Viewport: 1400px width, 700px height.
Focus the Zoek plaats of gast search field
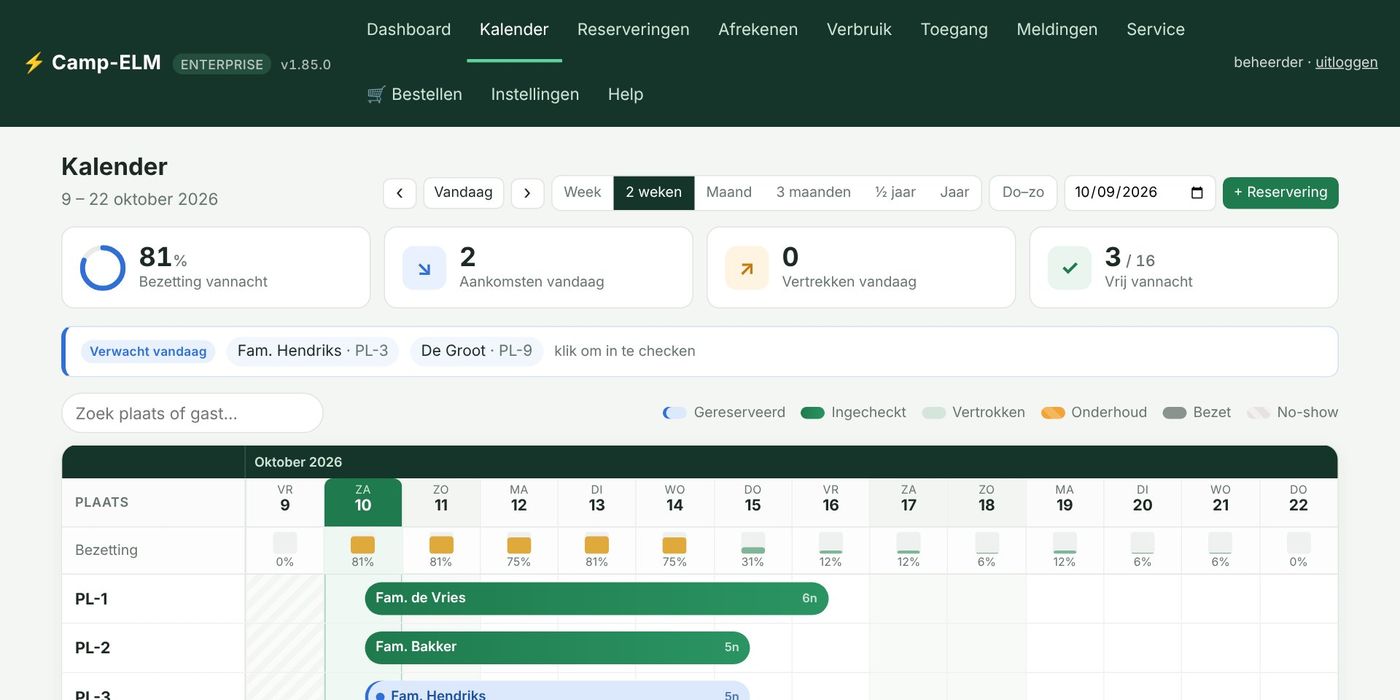(192, 413)
